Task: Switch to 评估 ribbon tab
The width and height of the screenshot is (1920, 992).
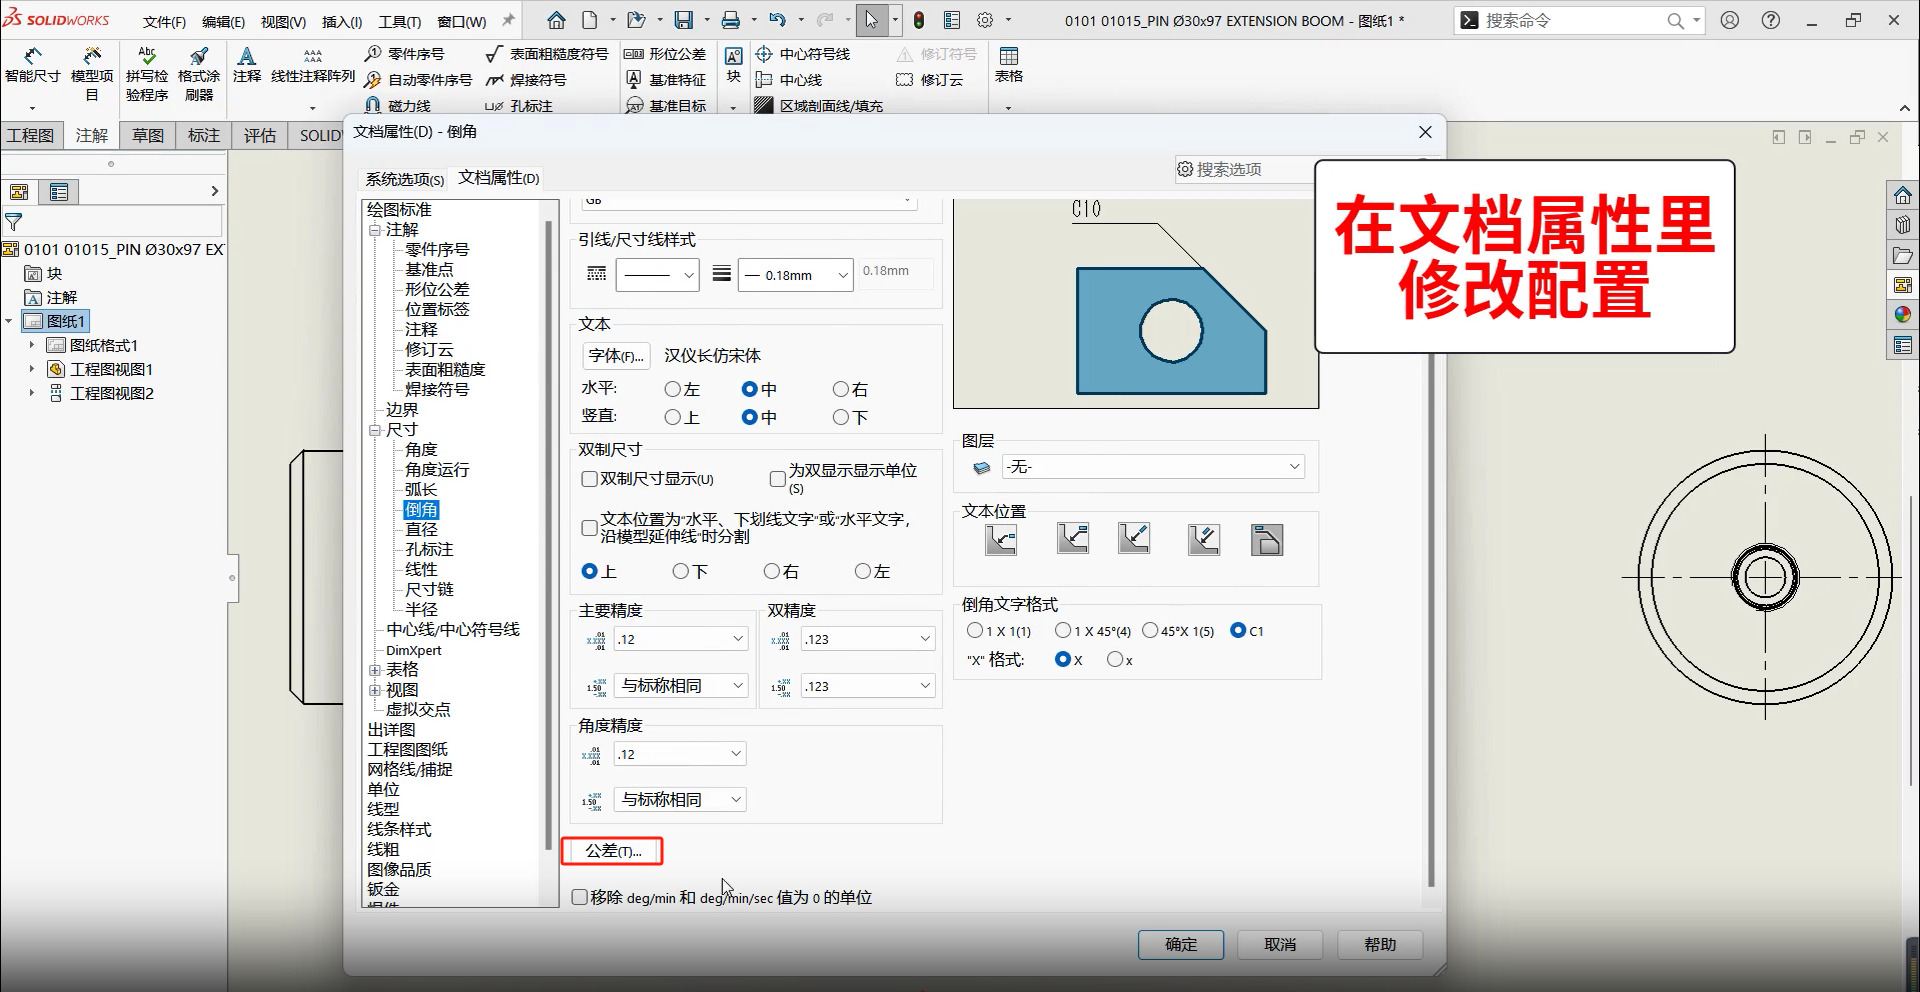Action: point(260,135)
